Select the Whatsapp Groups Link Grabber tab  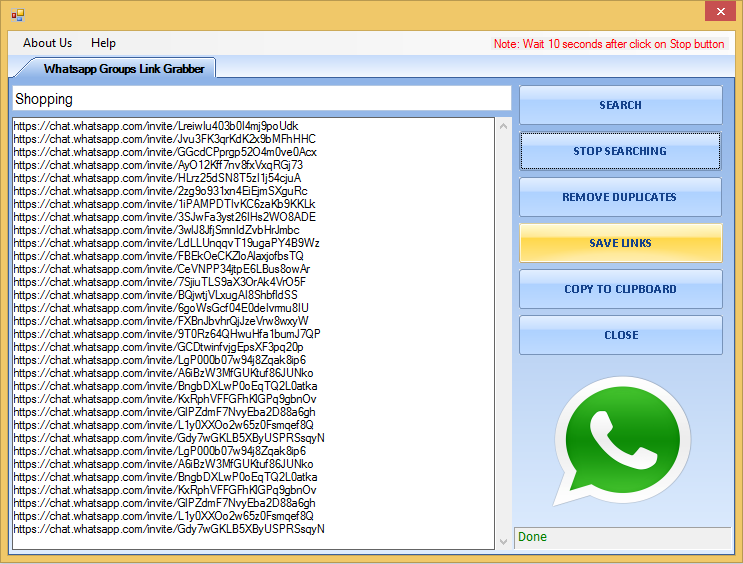[x=124, y=69]
